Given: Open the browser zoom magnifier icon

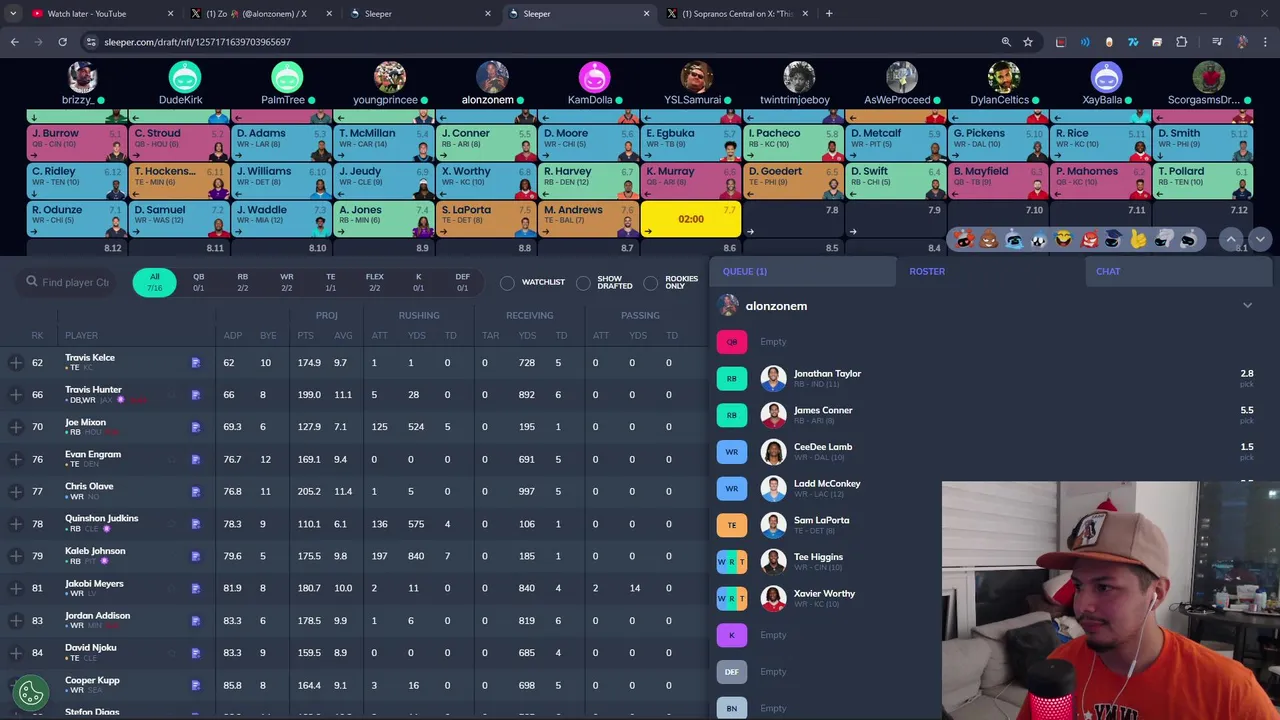Looking at the screenshot, I should click(x=1006, y=42).
